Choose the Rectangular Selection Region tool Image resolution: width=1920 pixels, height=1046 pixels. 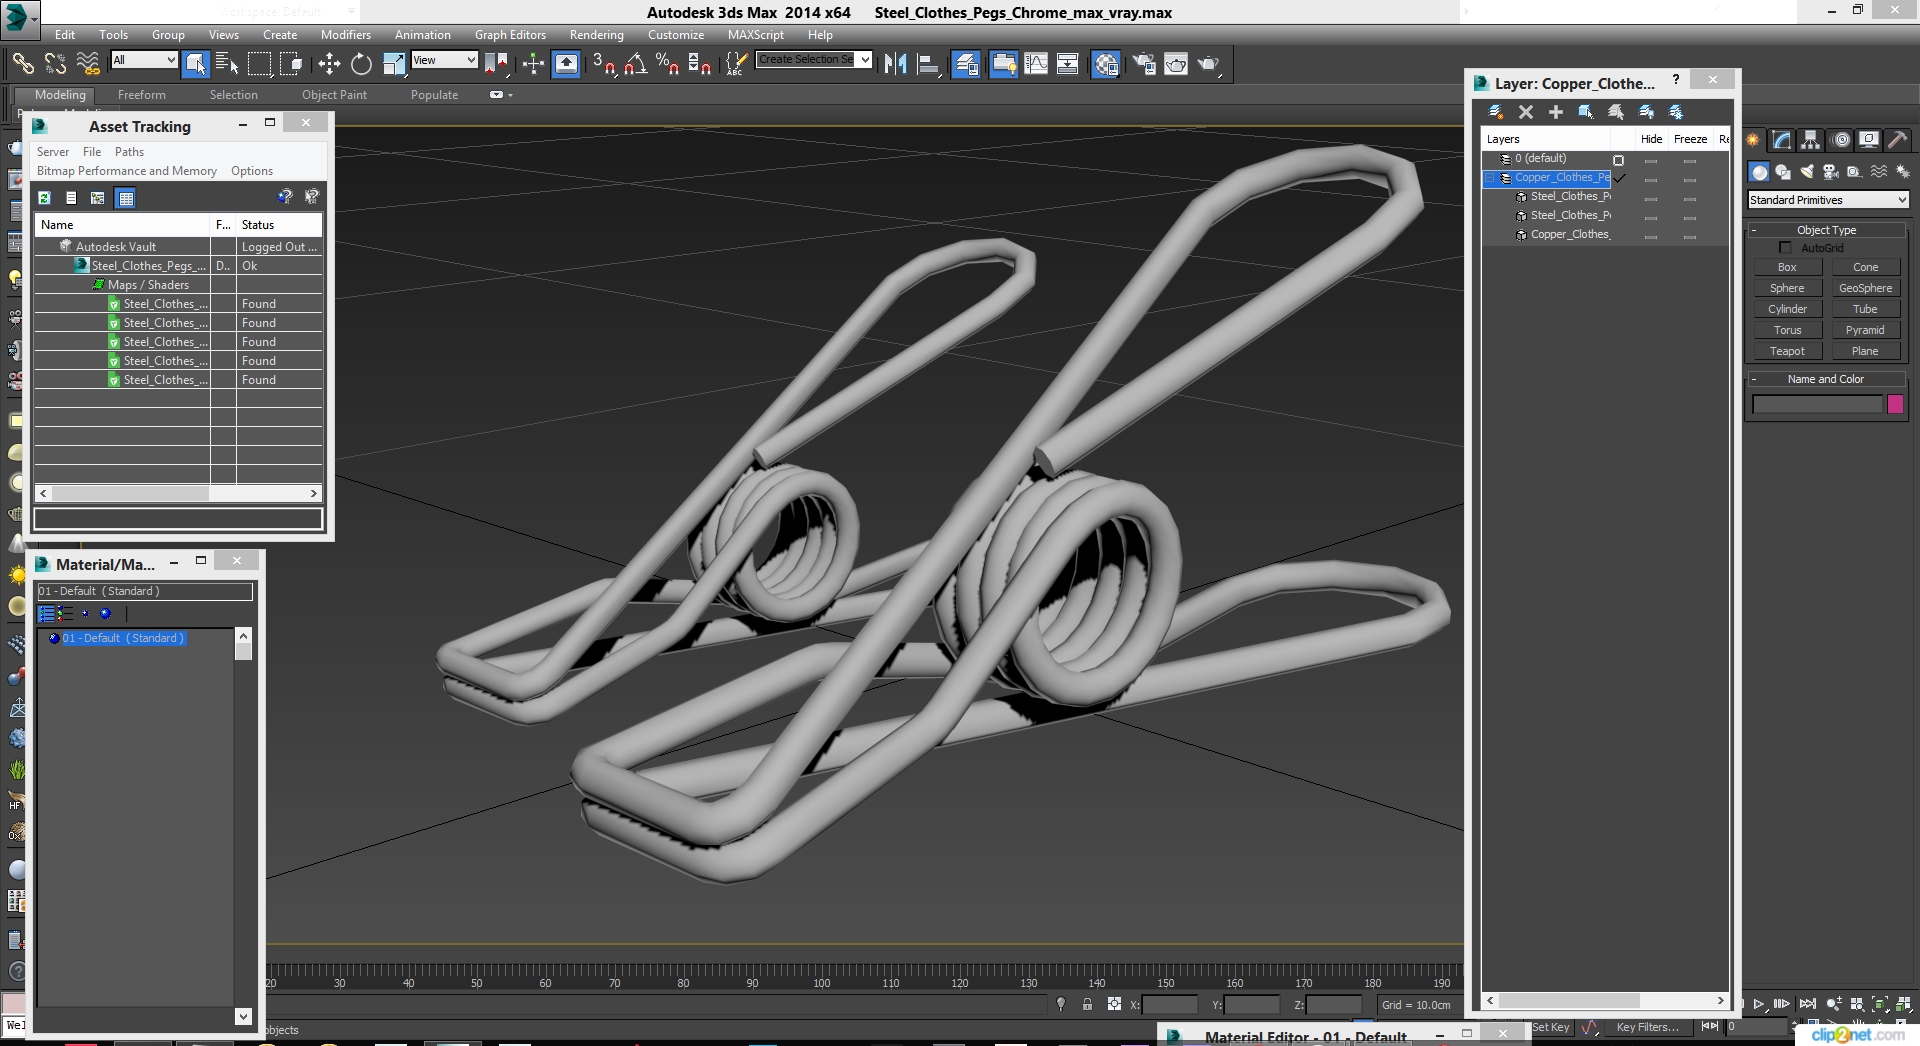tap(259, 64)
